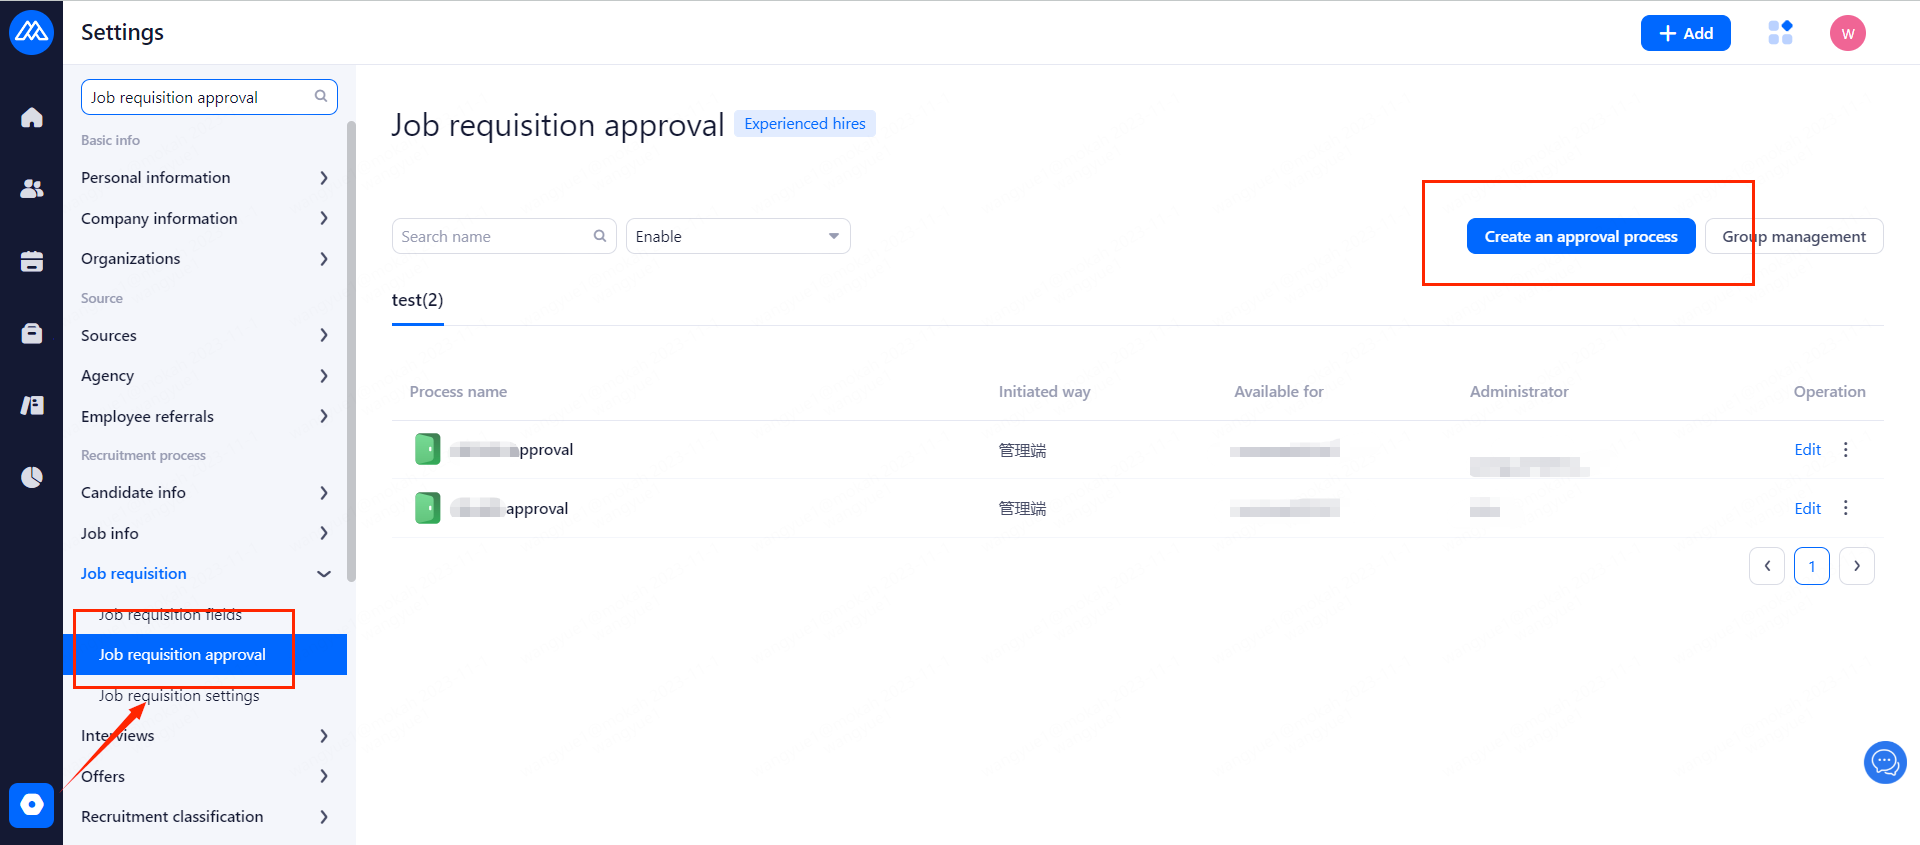Click Create an approval process button

tap(1580, 237)
